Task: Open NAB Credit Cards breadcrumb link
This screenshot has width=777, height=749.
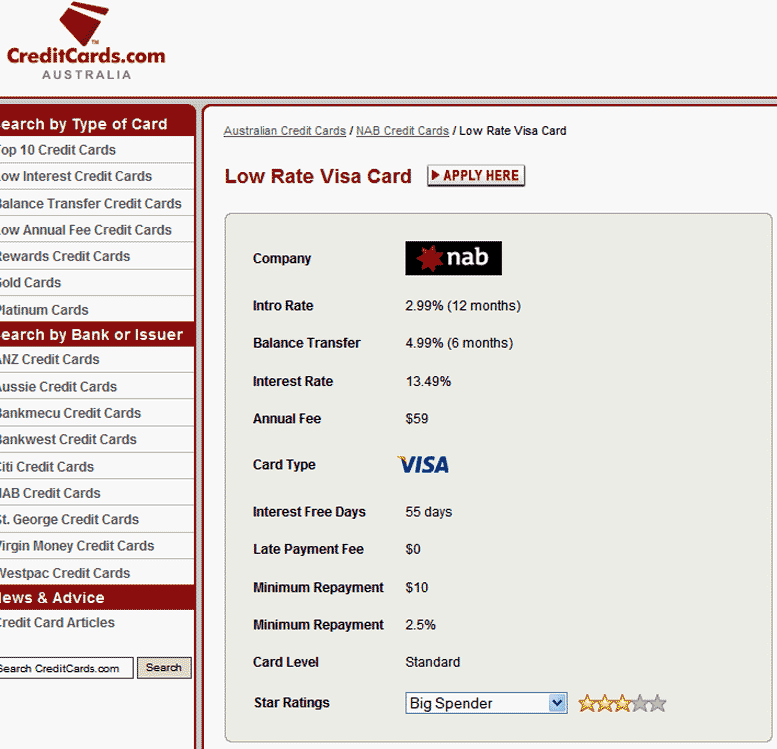Action: point(402,131)
